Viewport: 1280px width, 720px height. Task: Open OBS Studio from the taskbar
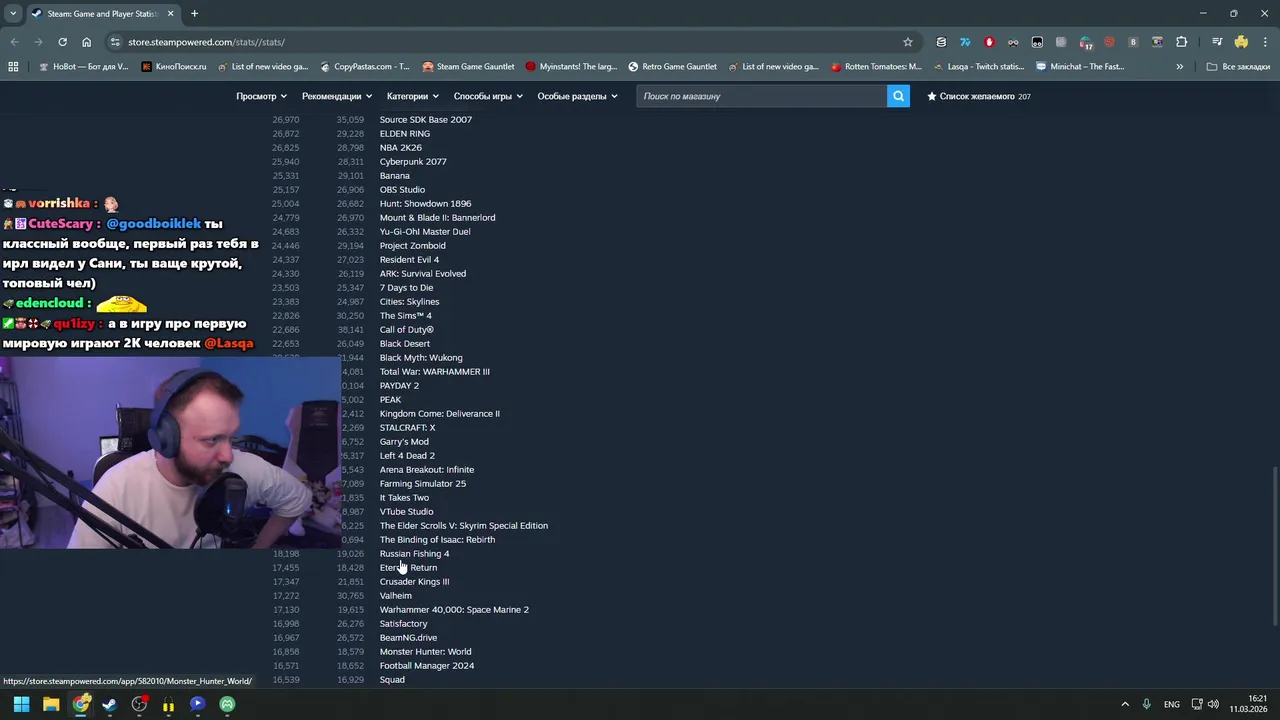click(x=139, y=704)
